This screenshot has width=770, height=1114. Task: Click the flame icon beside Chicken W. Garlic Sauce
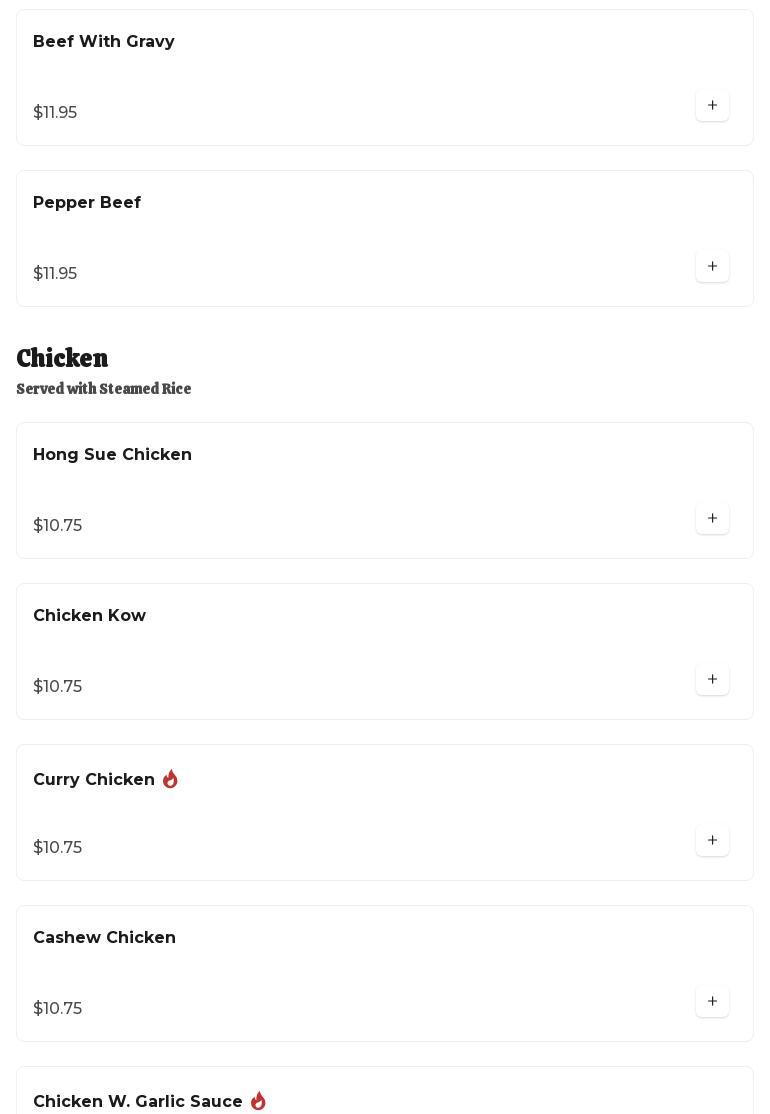[x=258, y=1101]
